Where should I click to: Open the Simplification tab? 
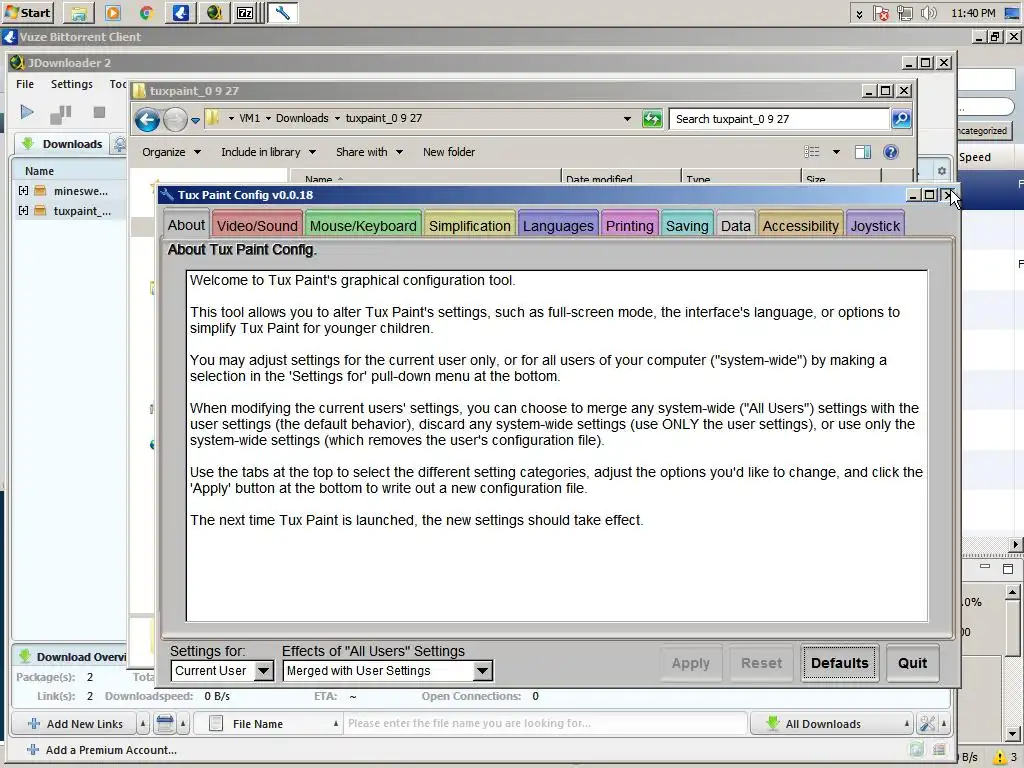click(x=470, y=225)
